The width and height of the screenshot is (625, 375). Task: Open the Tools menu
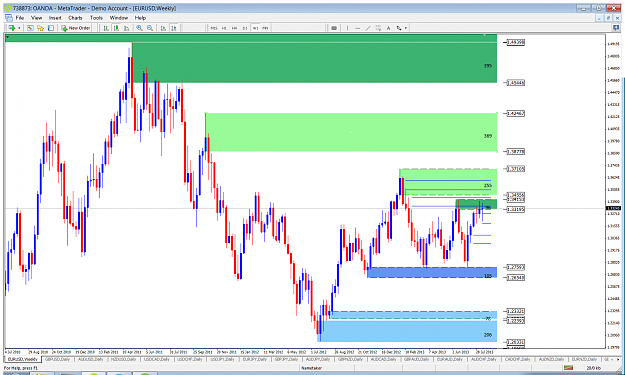96,18
